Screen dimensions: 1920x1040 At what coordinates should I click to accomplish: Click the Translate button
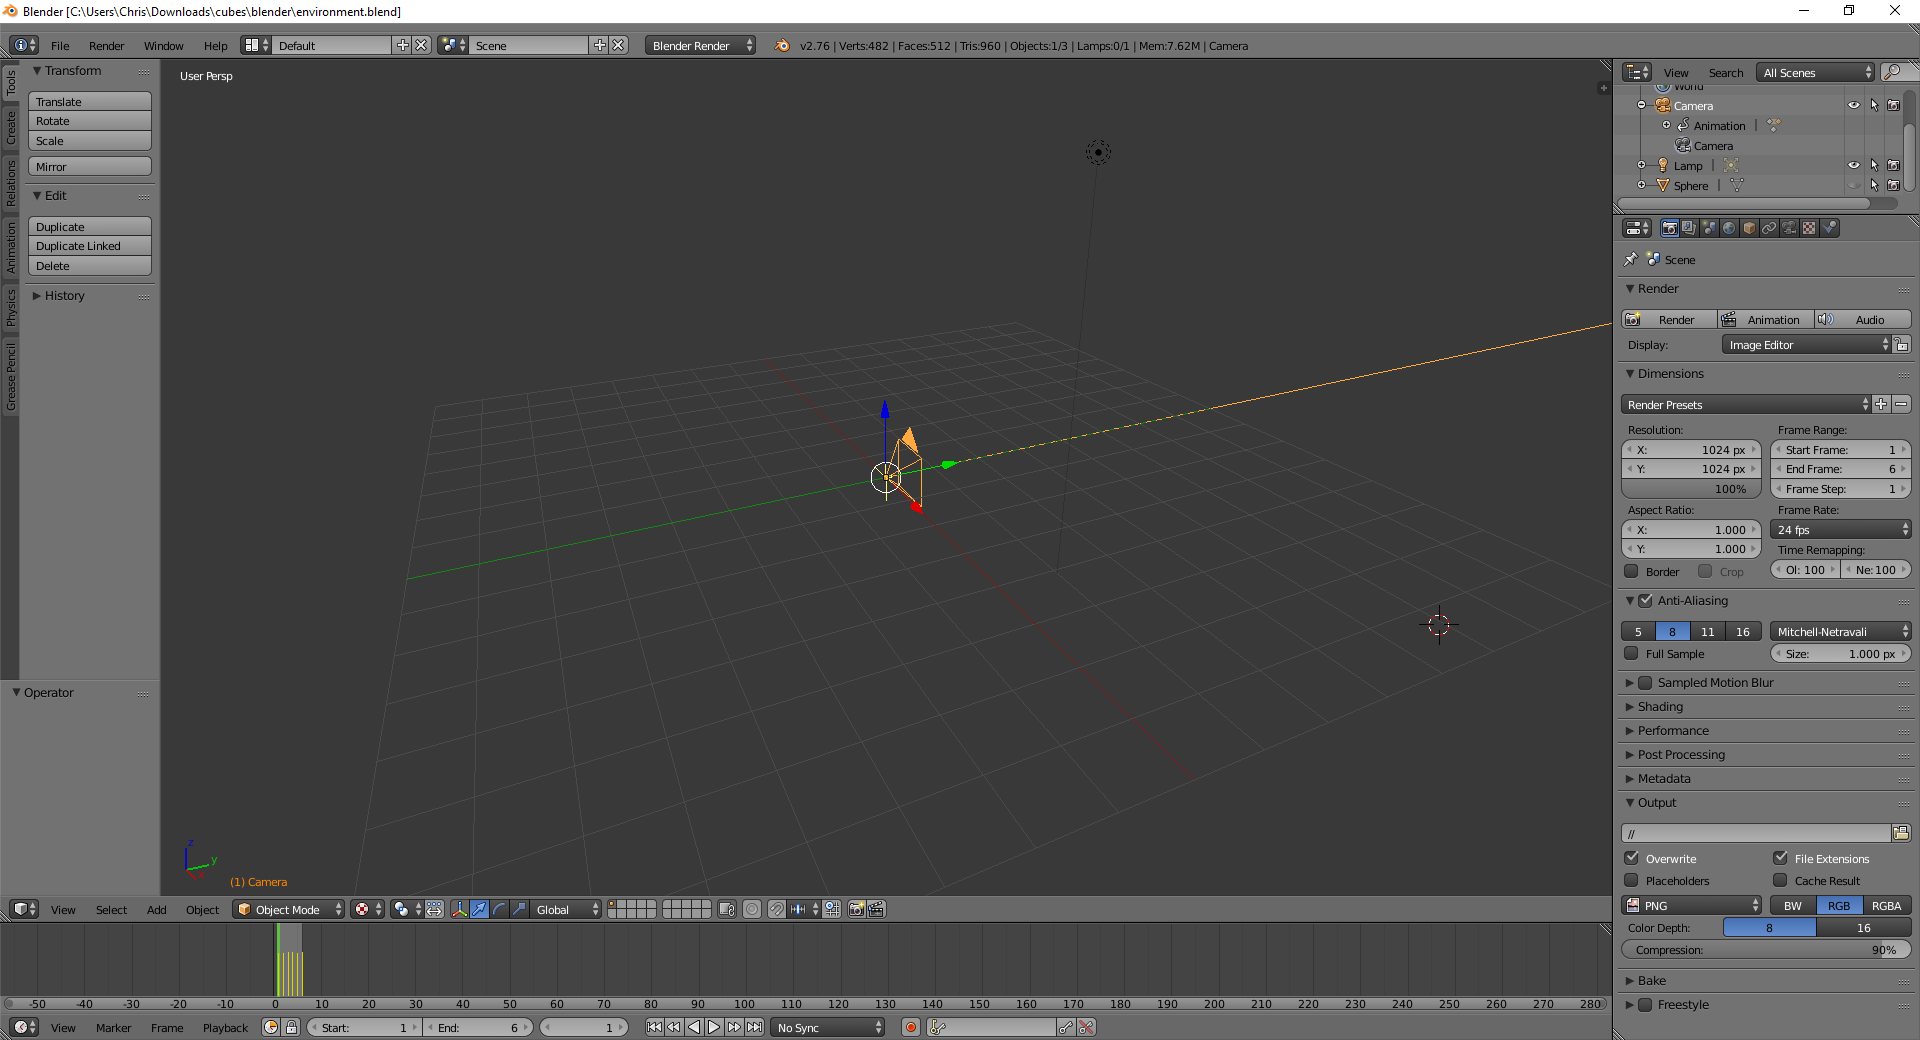[x=90, y=102]
